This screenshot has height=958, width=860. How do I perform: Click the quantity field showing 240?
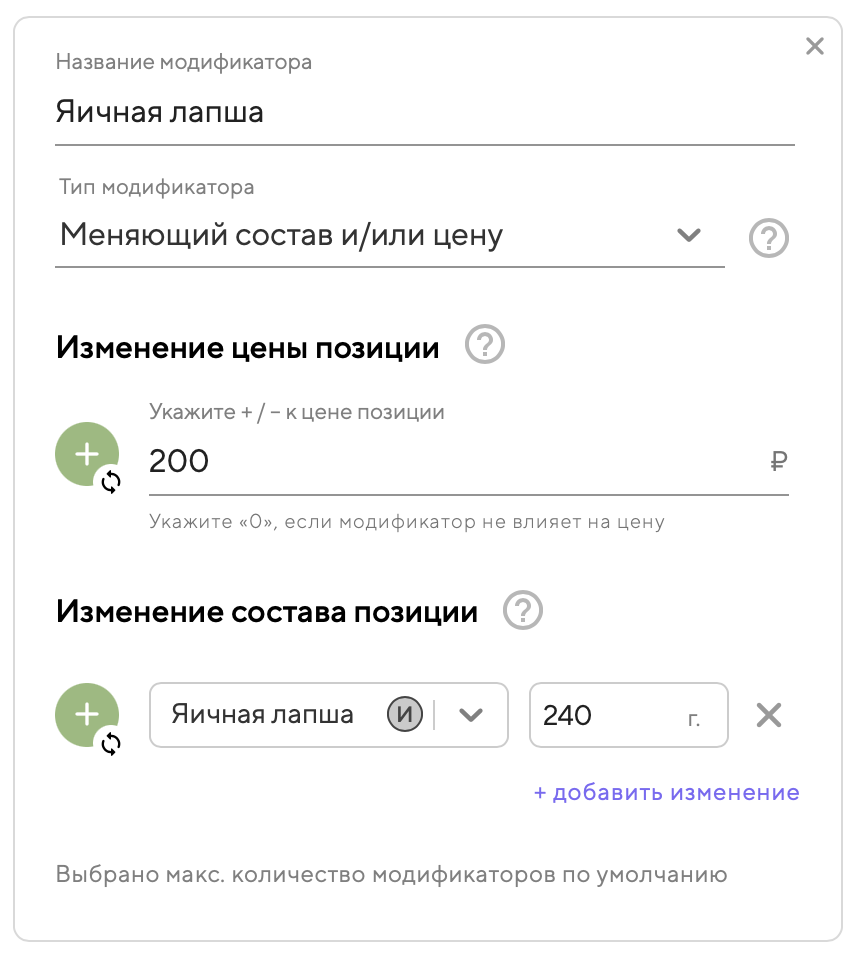[600, 715]
